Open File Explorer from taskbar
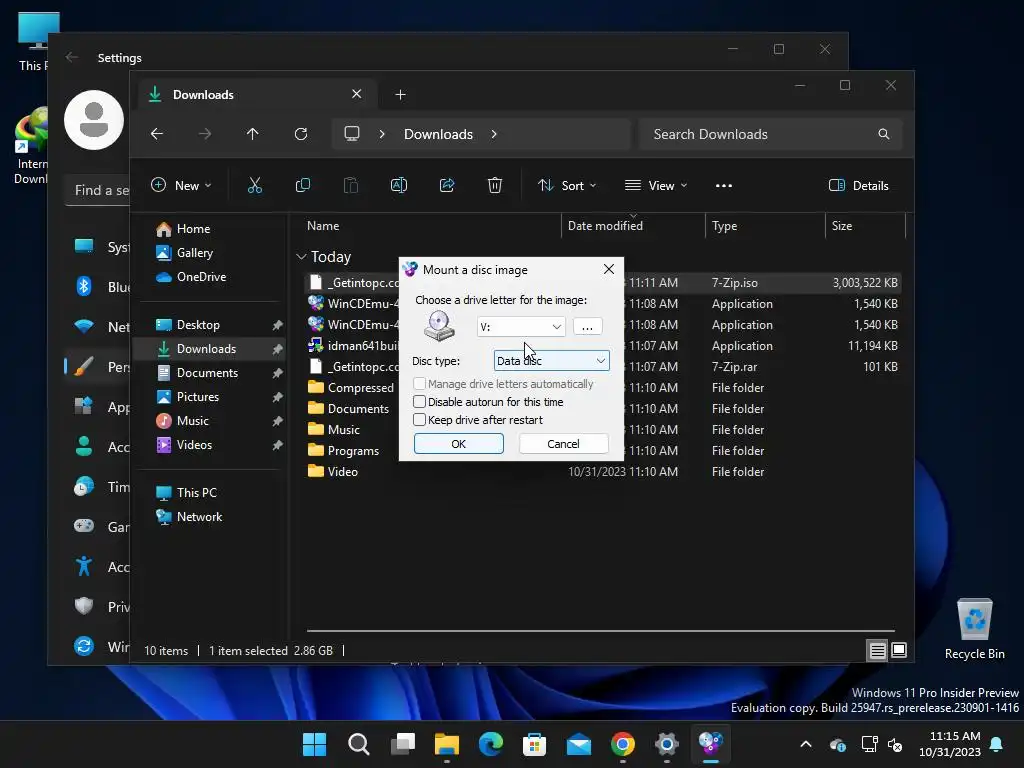1024x768 pixels. click(447, 744)
